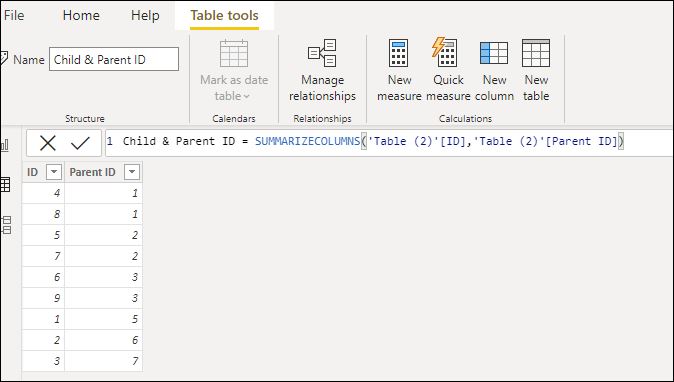
Task: Switch to Report view in left sidebar
Action: [5, 145]
